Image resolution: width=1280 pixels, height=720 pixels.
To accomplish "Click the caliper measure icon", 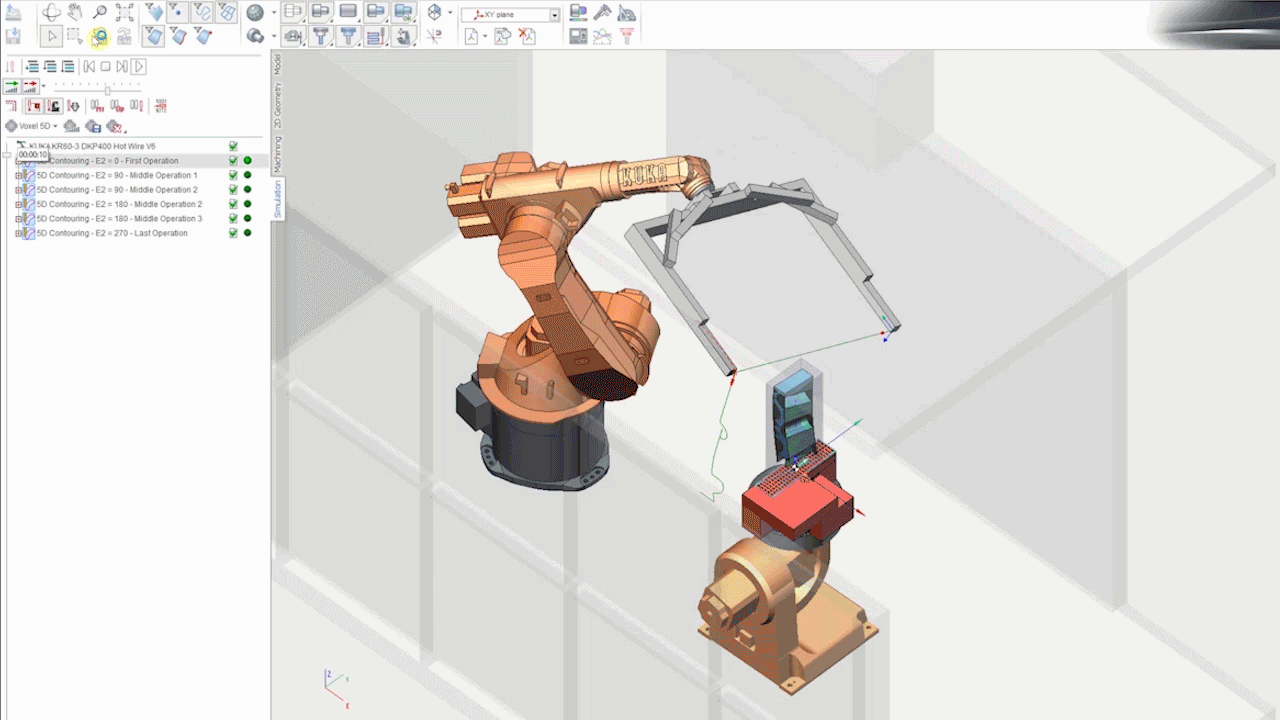I will [604, 12].
